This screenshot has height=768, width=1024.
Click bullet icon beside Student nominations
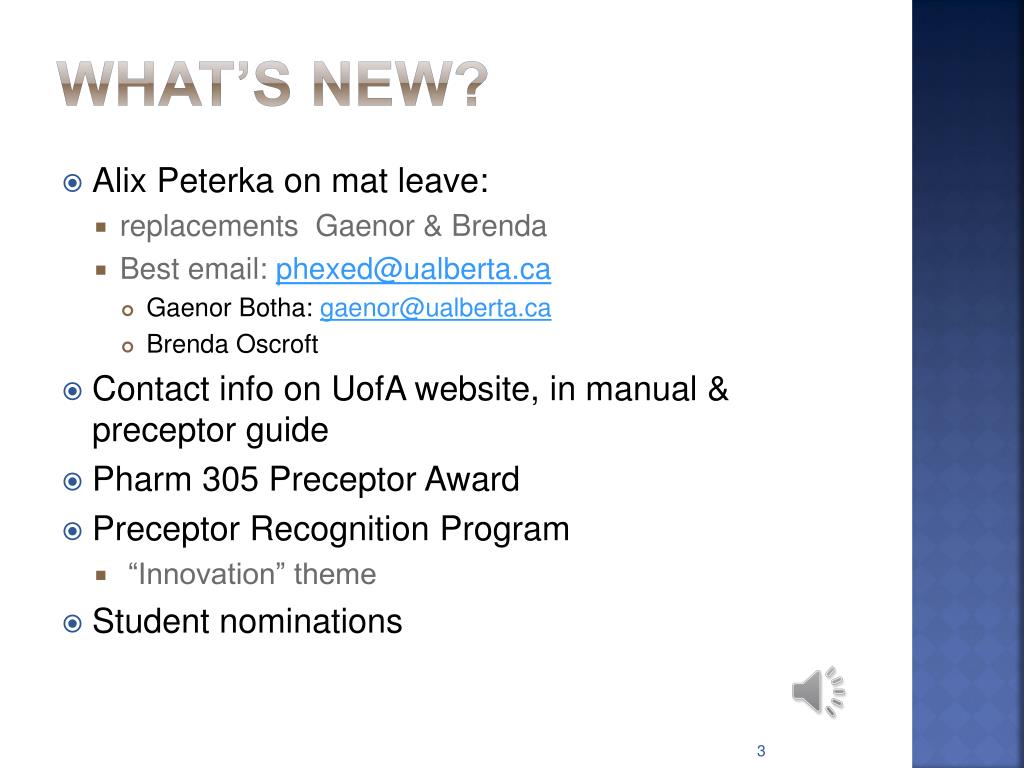coord(72,623)
